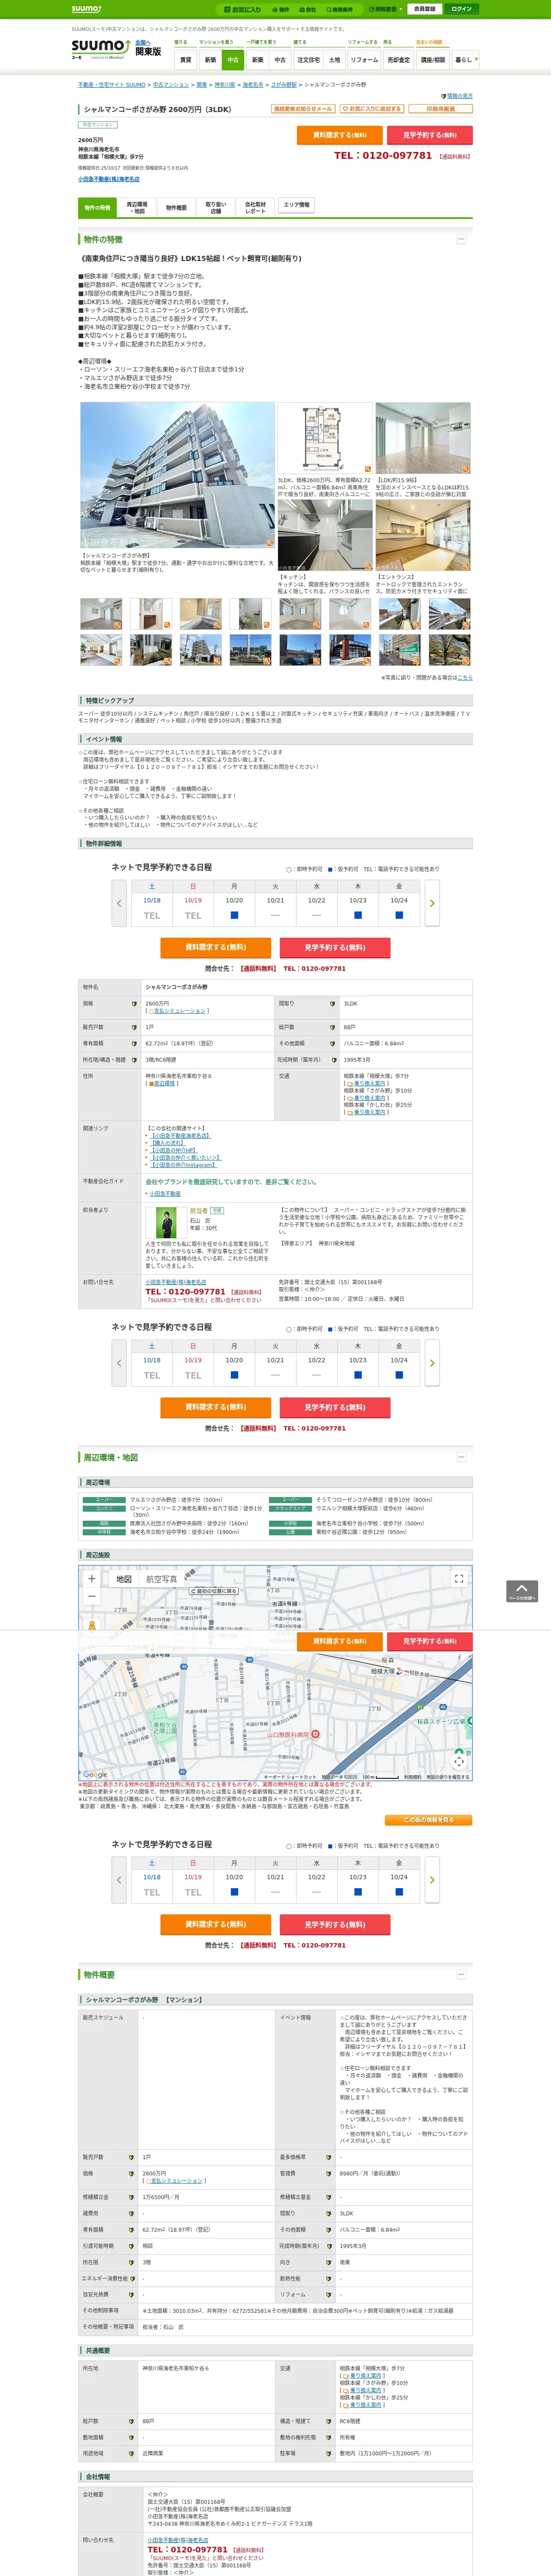
Task: Open エントランス photo
Action: (423, 535)
